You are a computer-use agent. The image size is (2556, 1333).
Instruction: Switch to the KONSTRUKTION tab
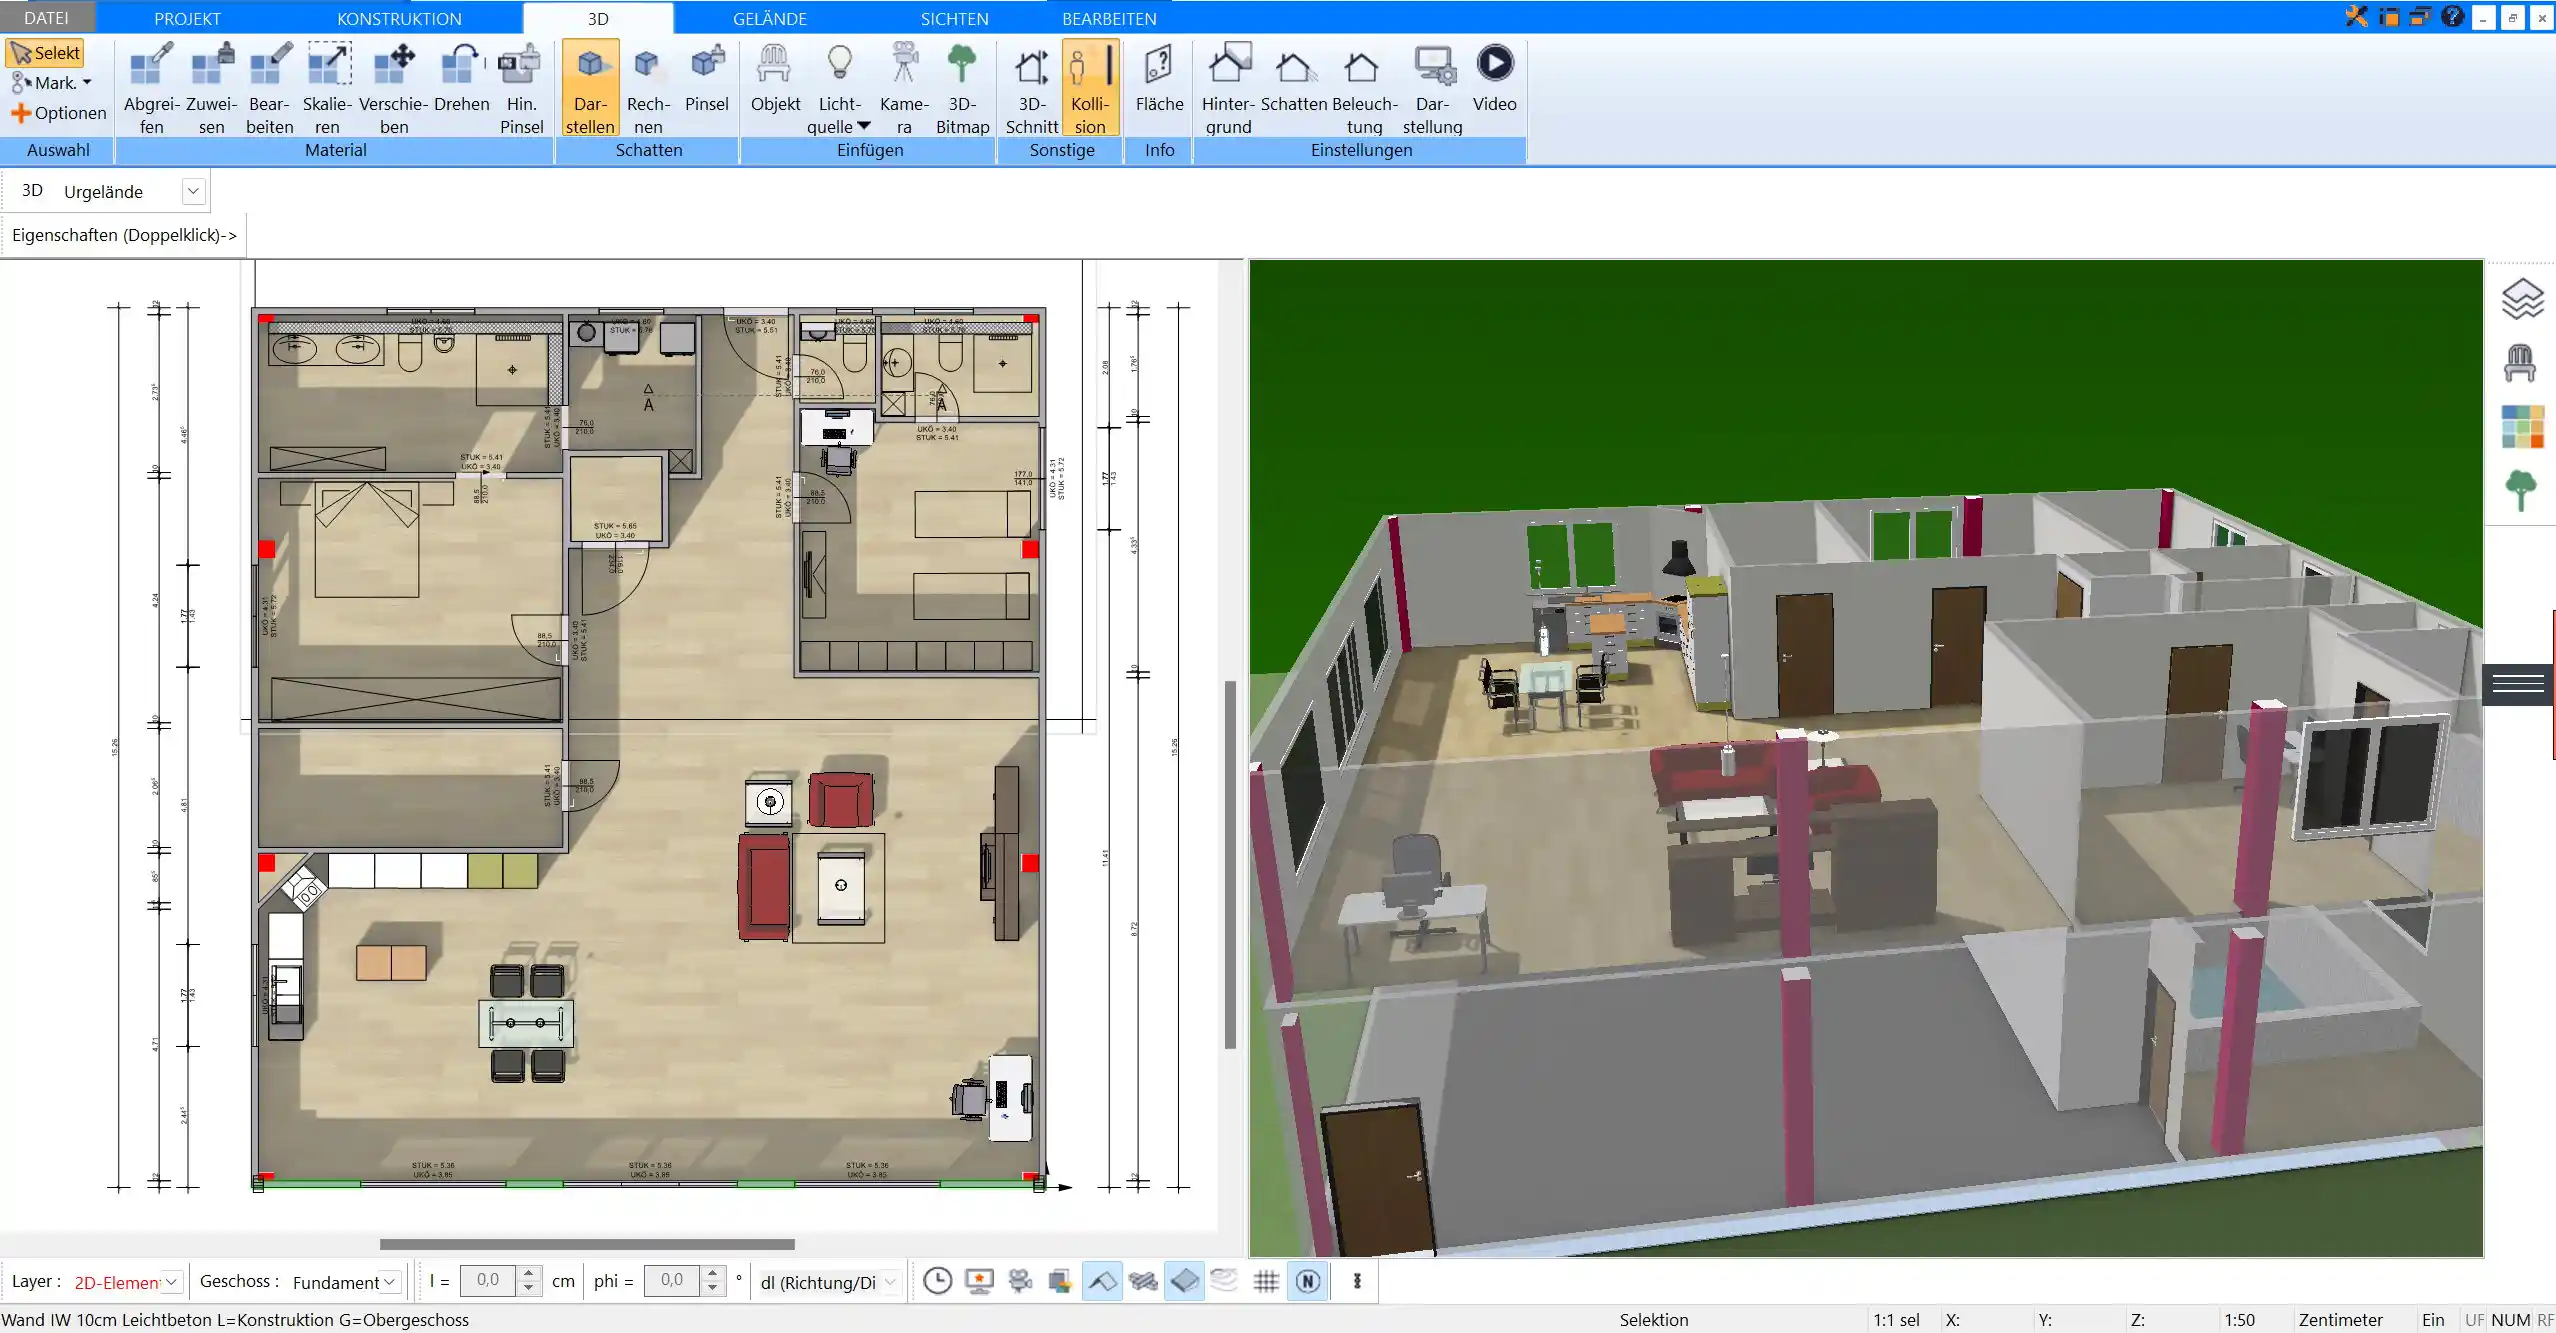tap(399, 18)
